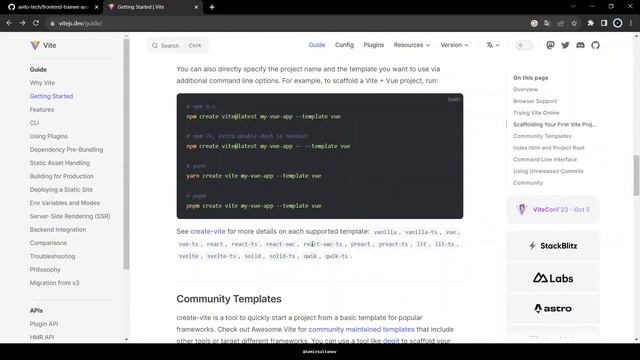The image size is (640, 360).
Task: Open Chrome three-dot menu
Action: coord(631,23)
